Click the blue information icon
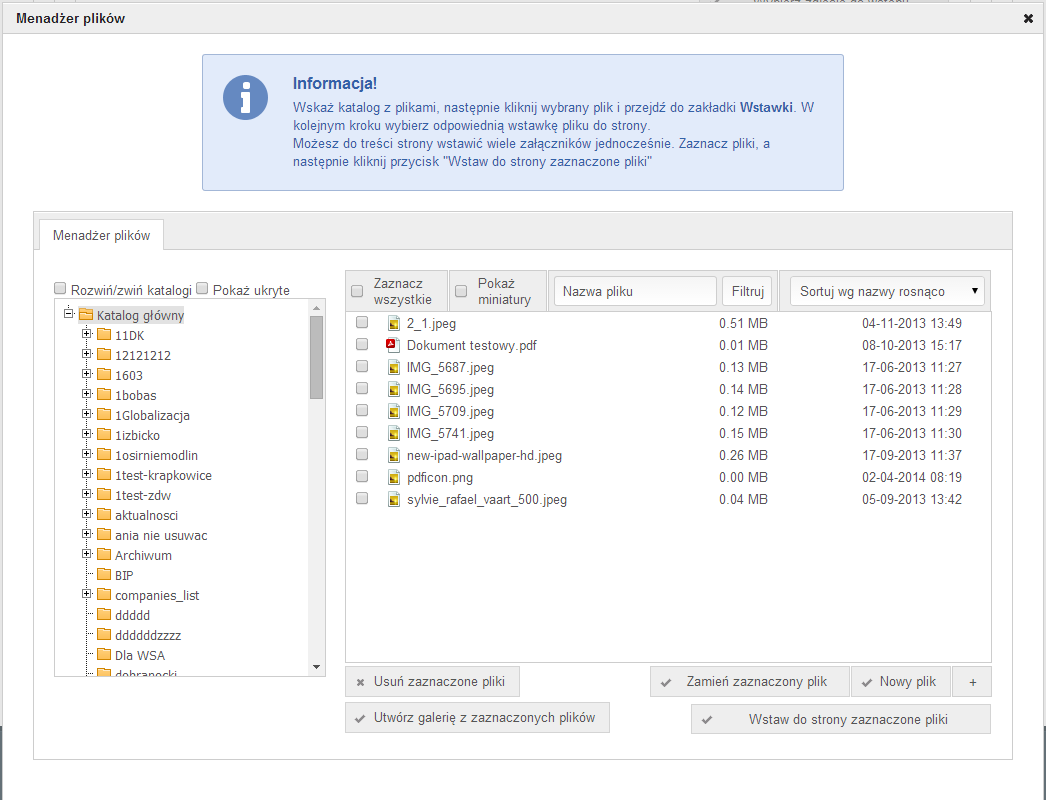 point(245,97)
